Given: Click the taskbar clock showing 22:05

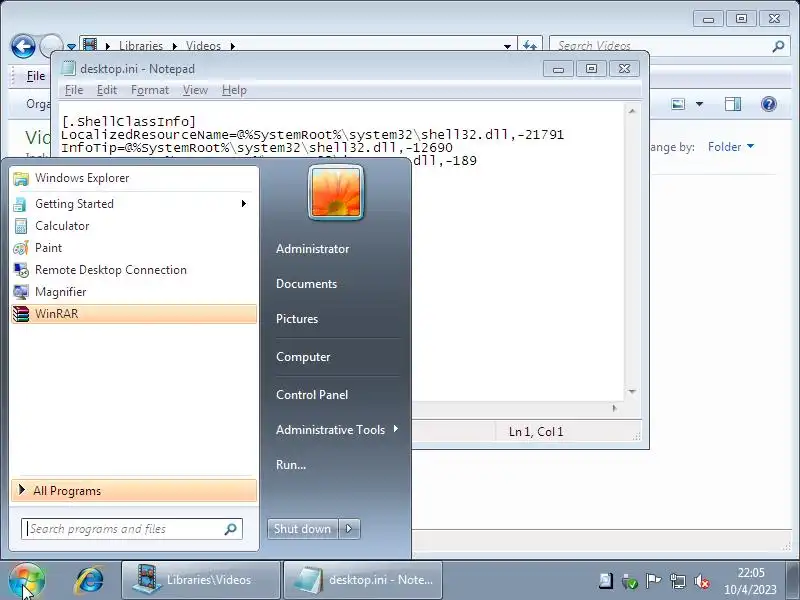Looking at the screenshot, I should (x=750, y=581).
